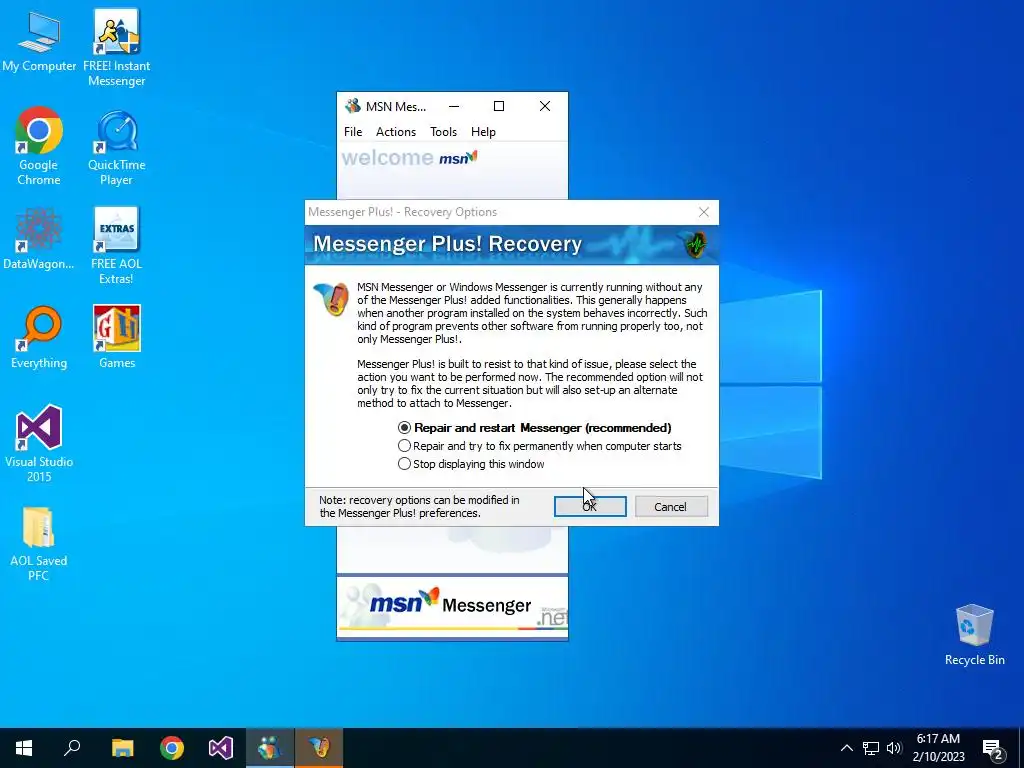Click the Windows Start button
This screenshot has width=1024, height=768.
(x=24, y=748)
